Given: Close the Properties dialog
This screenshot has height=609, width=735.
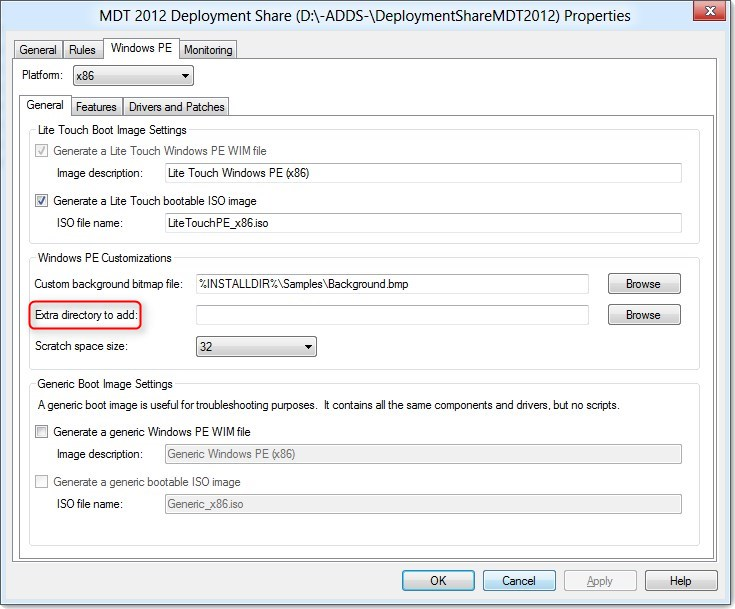Looking at the screenshot, I should [x=710, y=10].
